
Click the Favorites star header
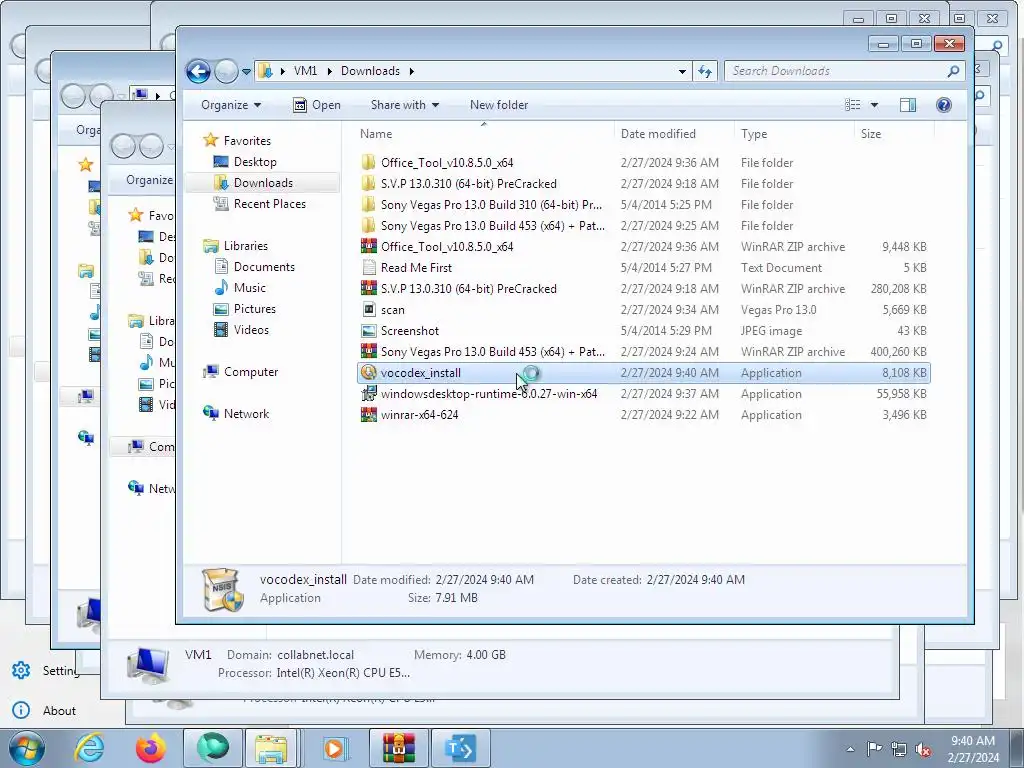point(237,140)
